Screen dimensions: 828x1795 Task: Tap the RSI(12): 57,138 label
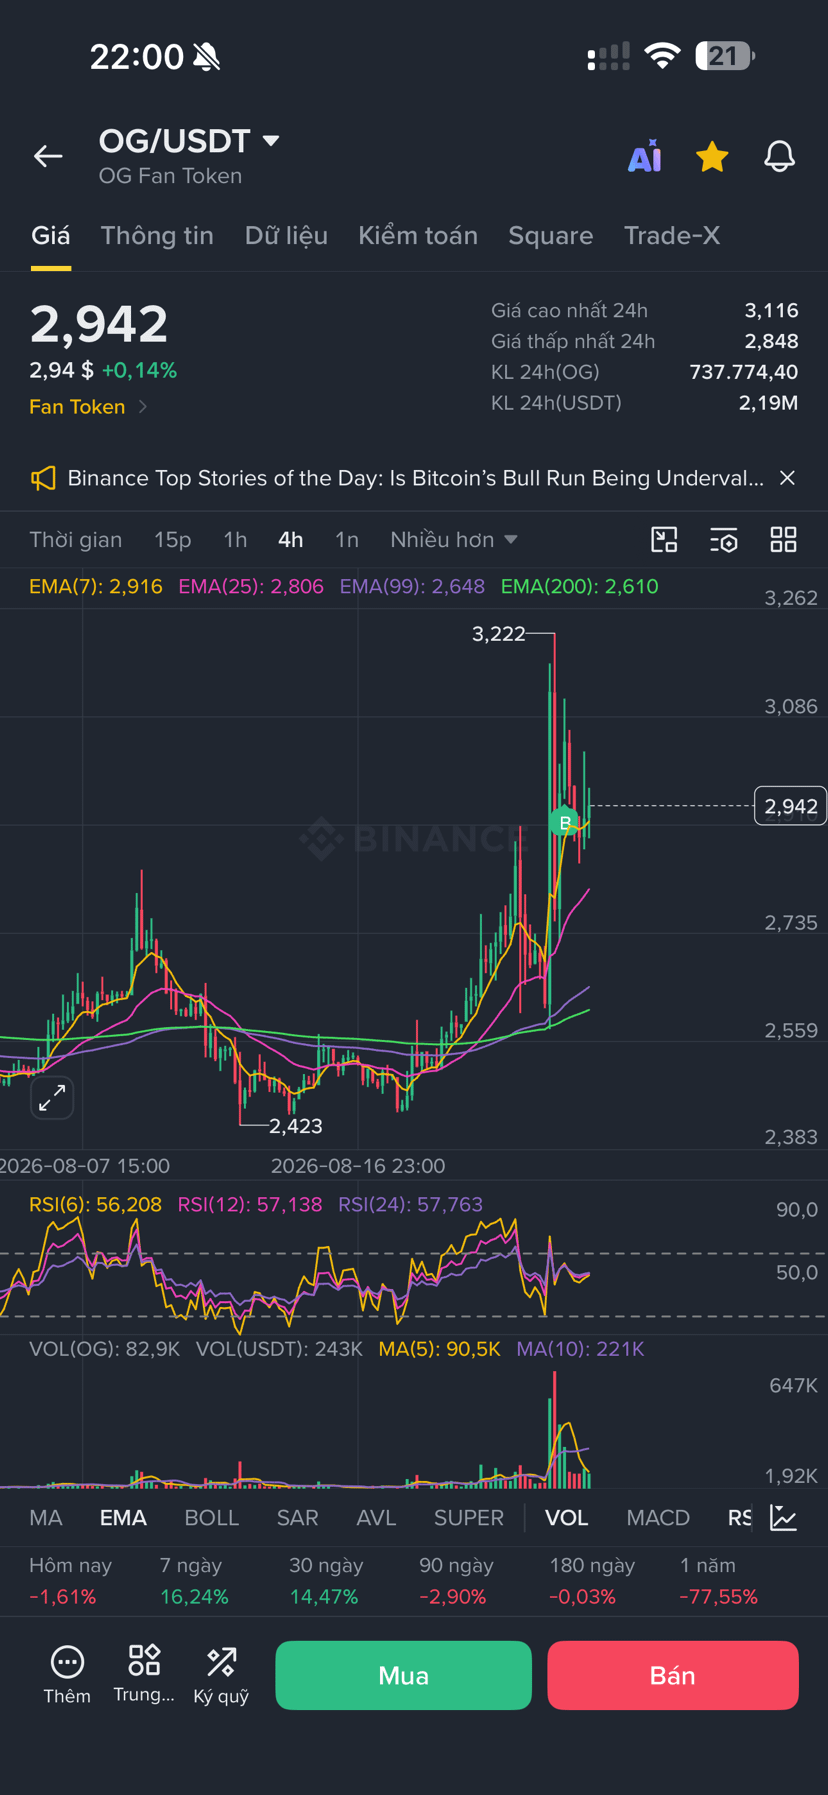coord(250,1205)
